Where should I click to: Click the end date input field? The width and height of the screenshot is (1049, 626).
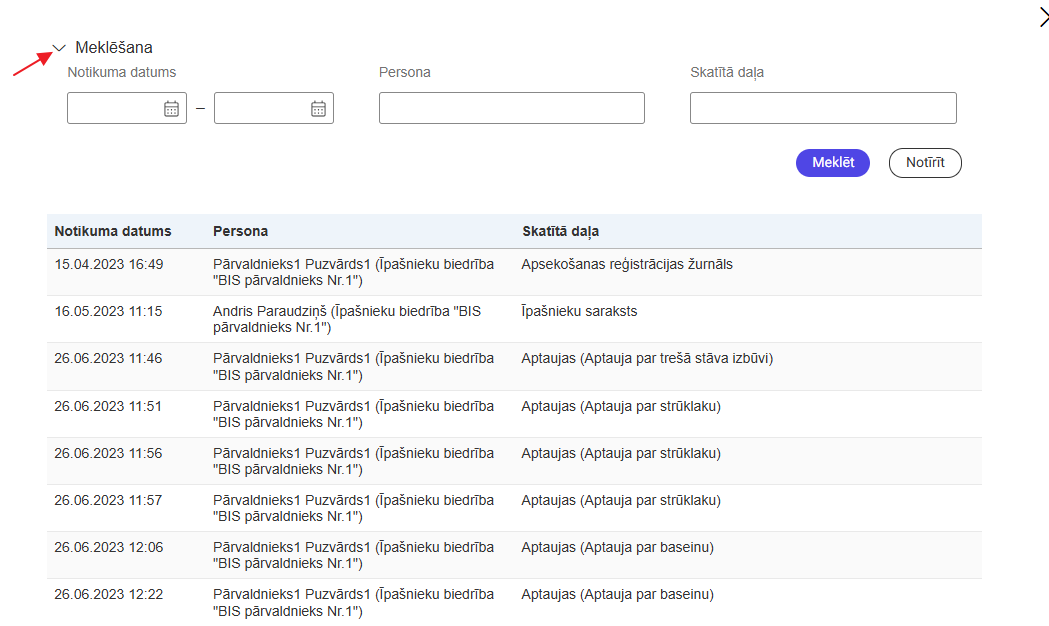coord(260,109)
